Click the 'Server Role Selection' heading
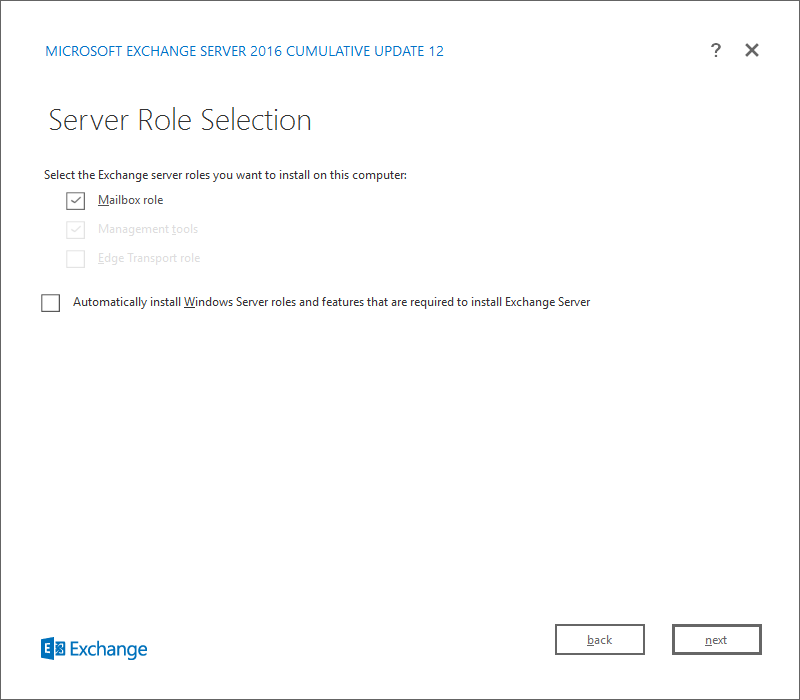This screenshot has width=800, height=700. (x=180, y=120)
